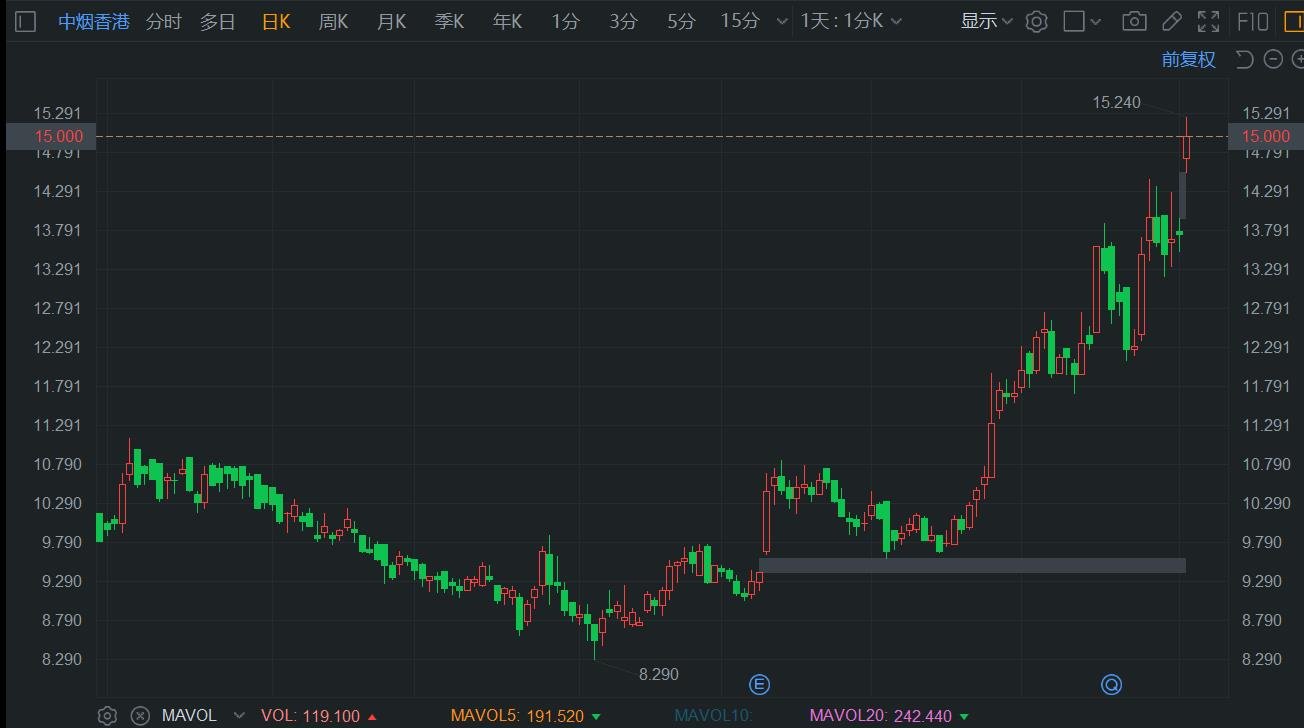1304x728 pixels.
Task: Click the E event marker on timeline
Action: point(759,684)
